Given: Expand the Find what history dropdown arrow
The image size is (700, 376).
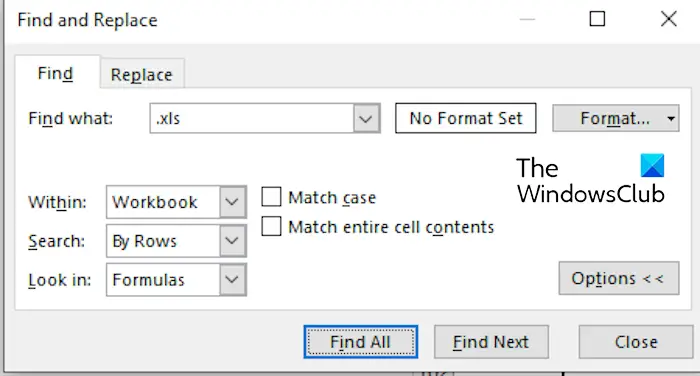Looking at the screenshot, I should [x=366, y=119].
